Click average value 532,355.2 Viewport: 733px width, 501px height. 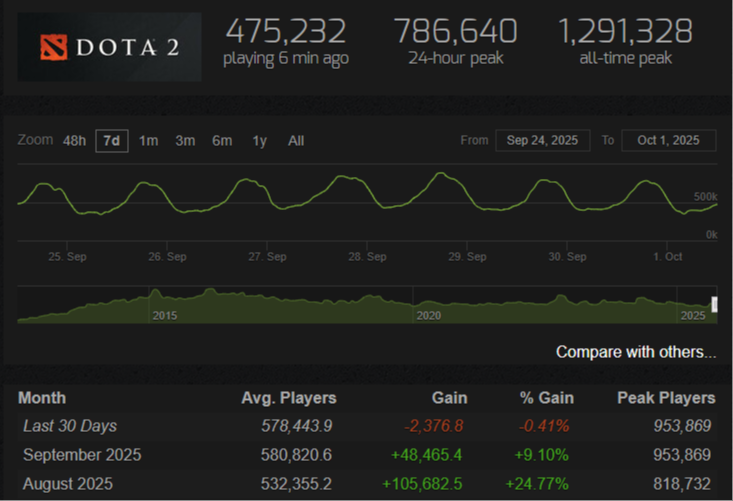pos(296,484)
